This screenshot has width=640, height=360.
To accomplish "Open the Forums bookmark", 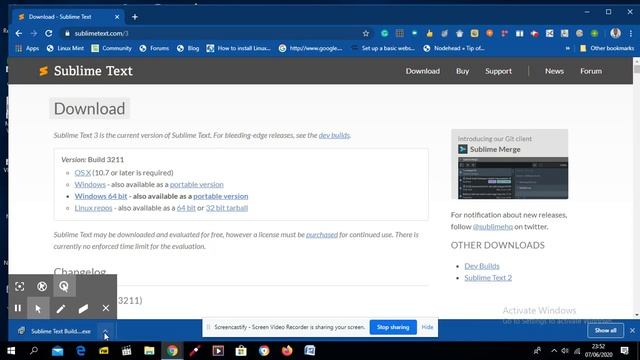I will 154,48.
